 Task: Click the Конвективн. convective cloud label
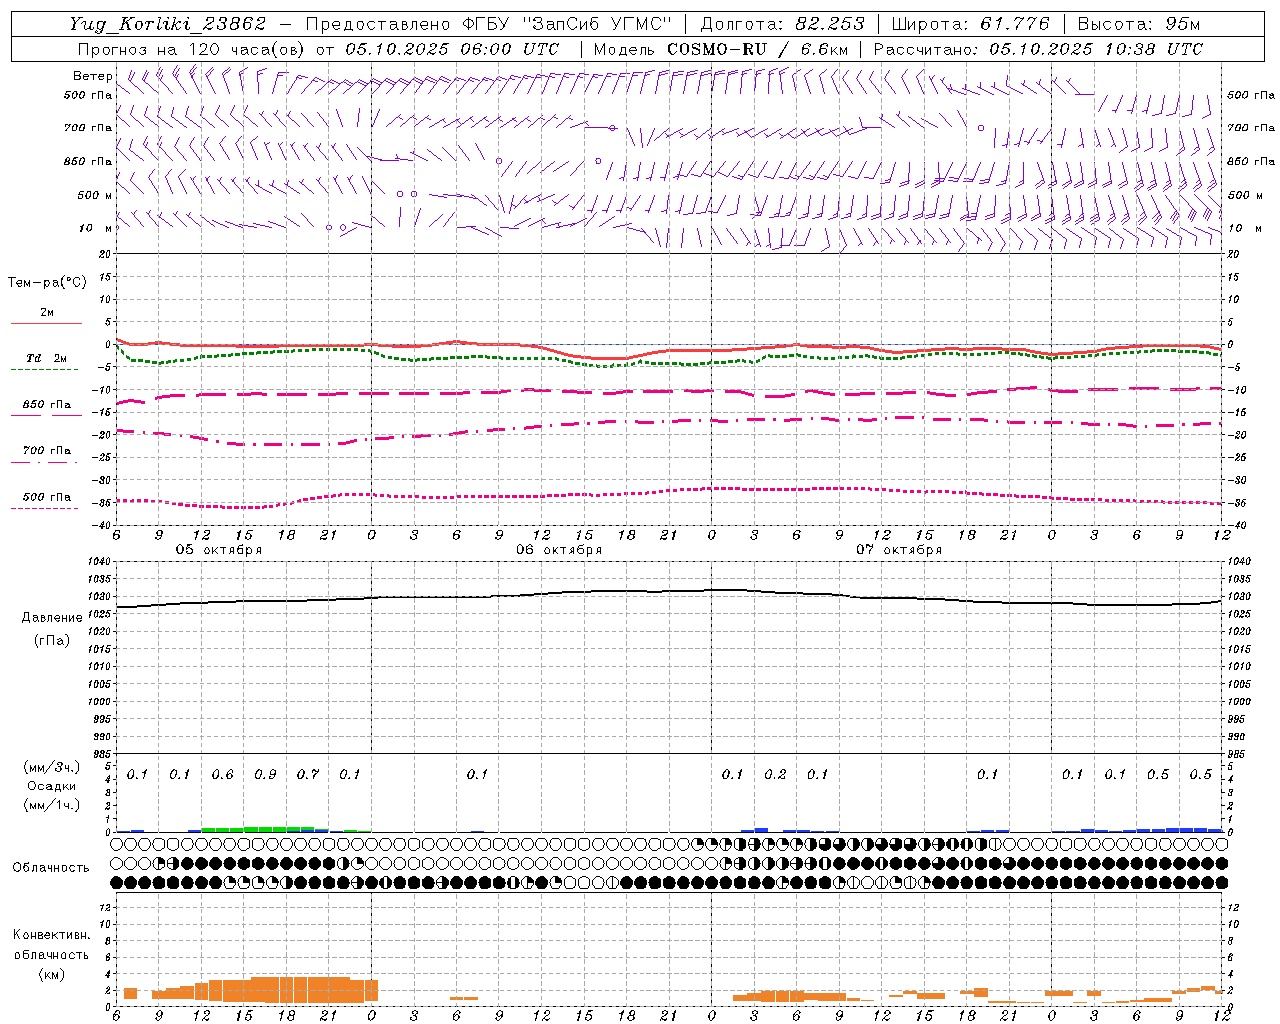coord(52,935)
